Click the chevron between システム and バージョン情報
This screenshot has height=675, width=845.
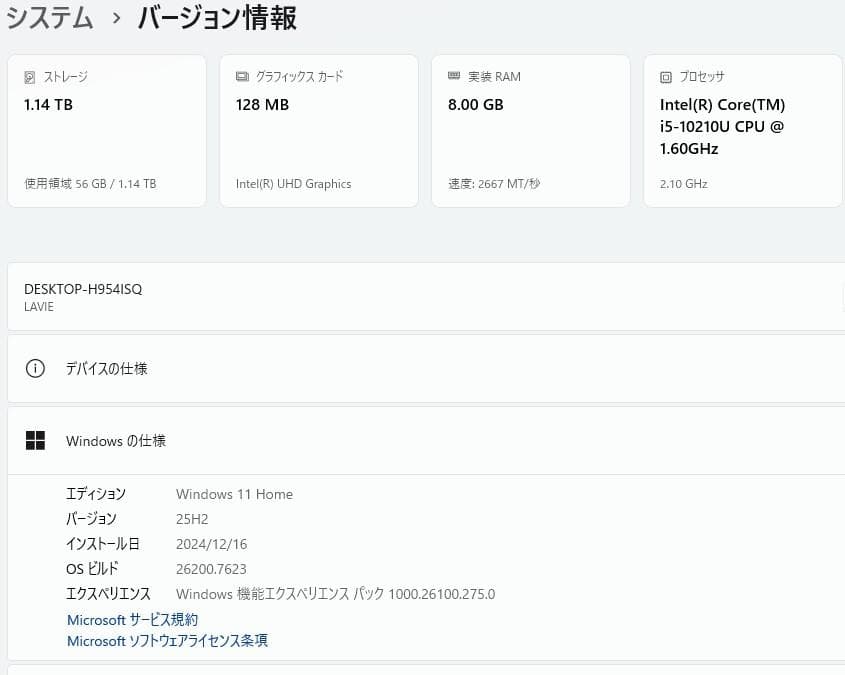click(116, 18)
